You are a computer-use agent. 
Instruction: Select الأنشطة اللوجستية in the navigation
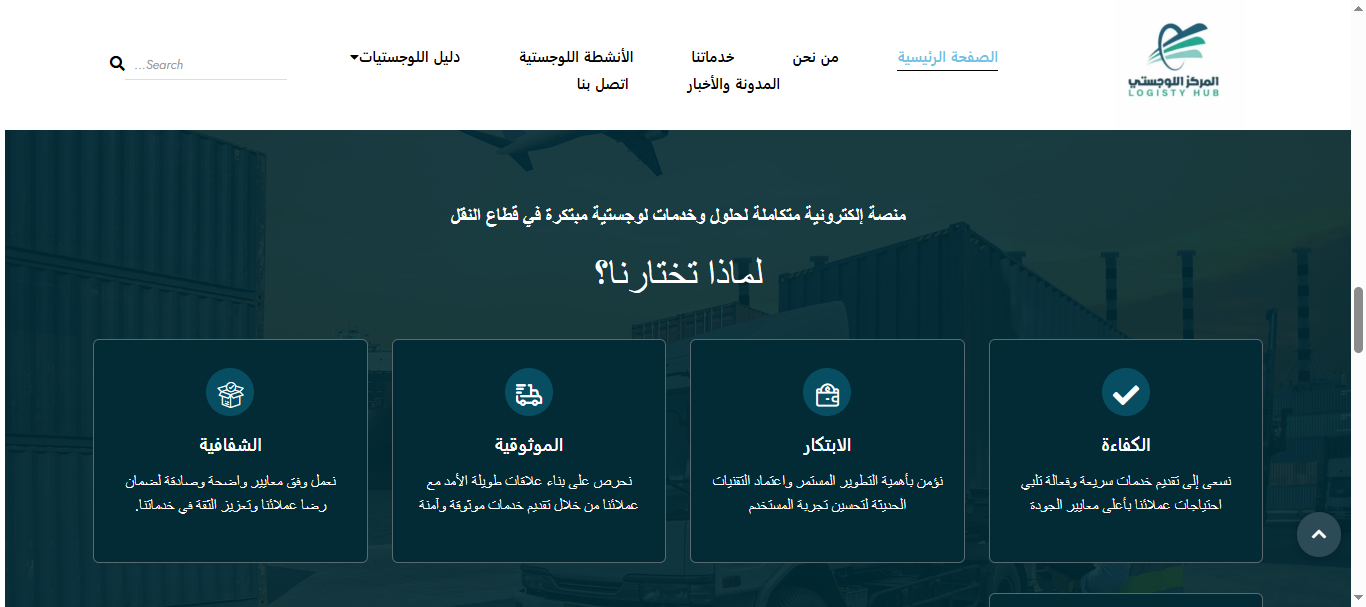(x=575, y=57)
